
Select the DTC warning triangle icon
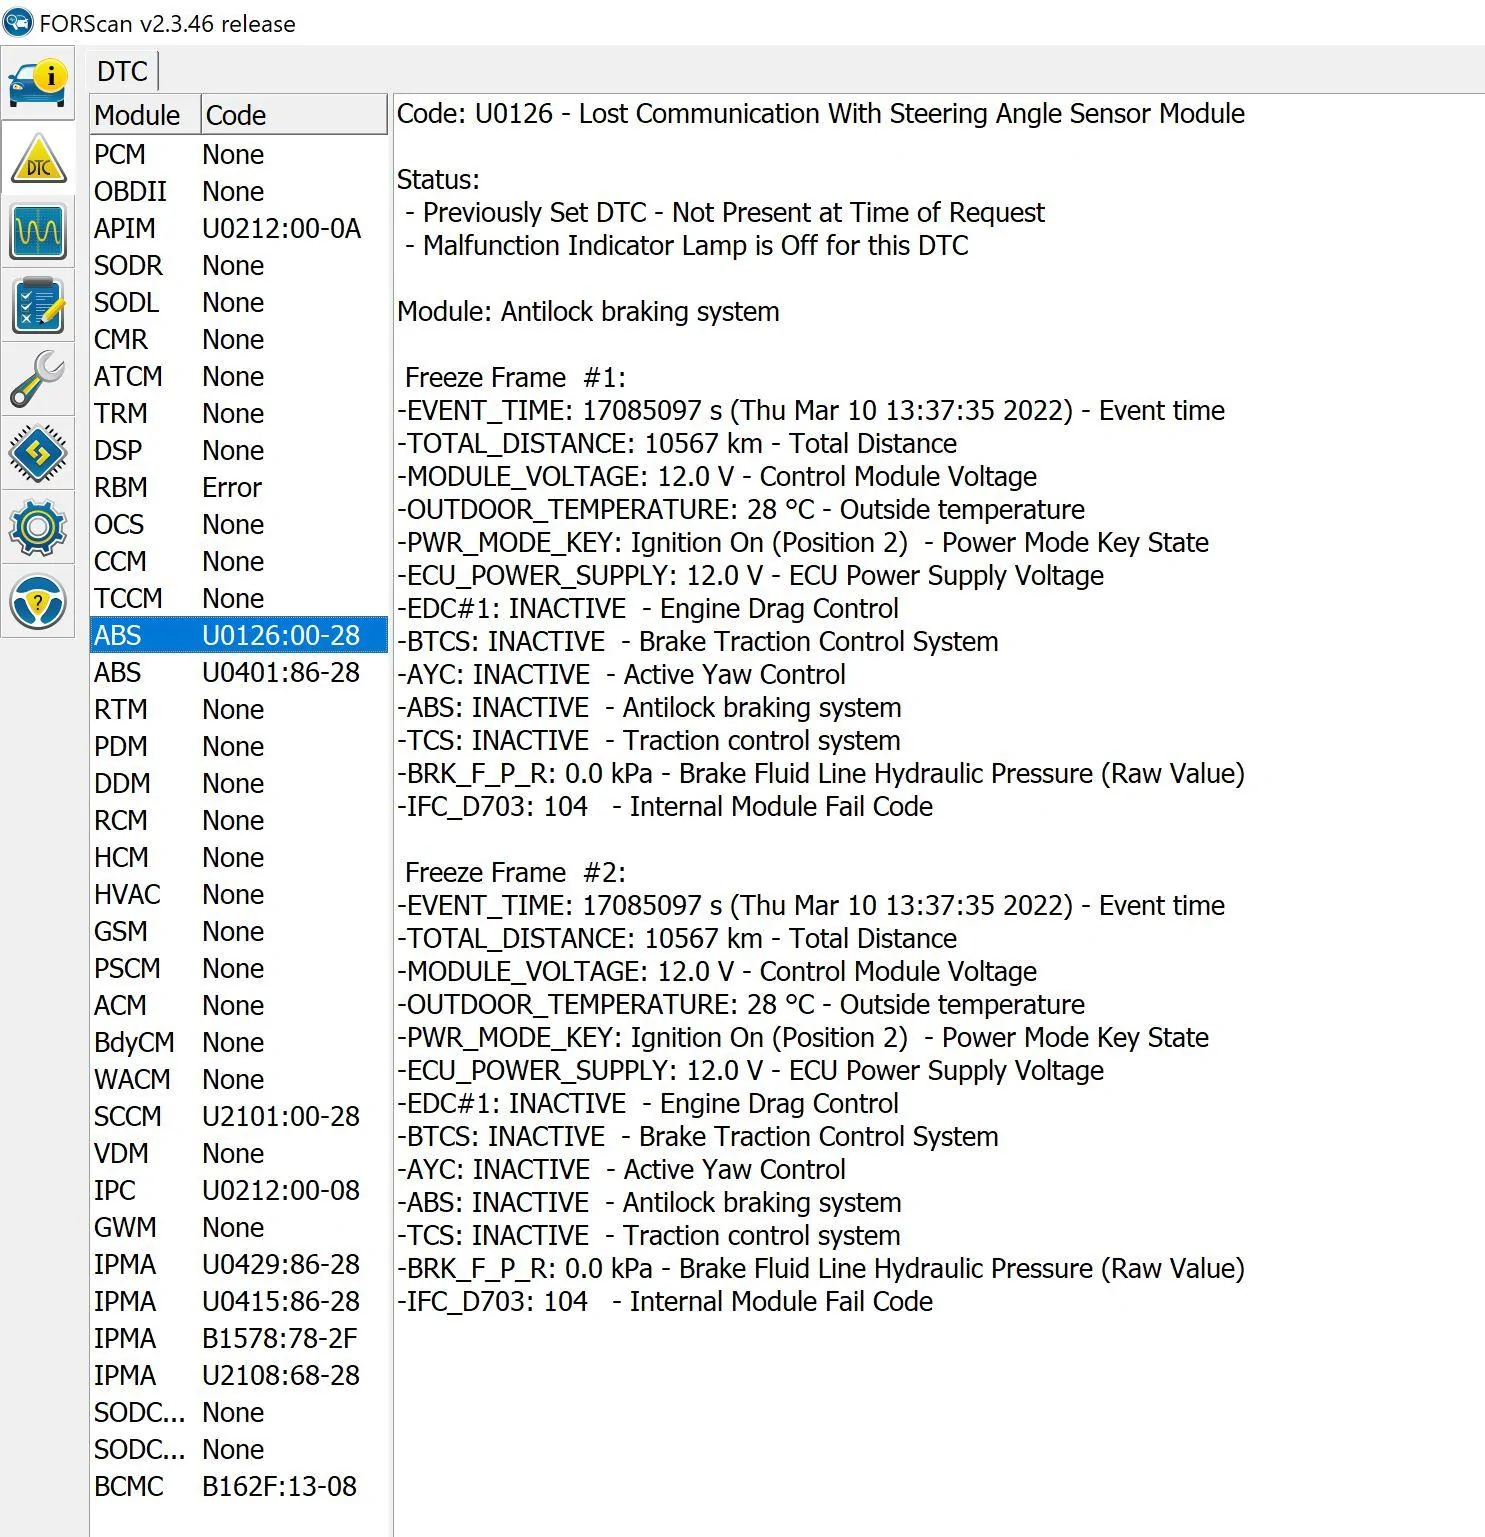coord(38,160)
